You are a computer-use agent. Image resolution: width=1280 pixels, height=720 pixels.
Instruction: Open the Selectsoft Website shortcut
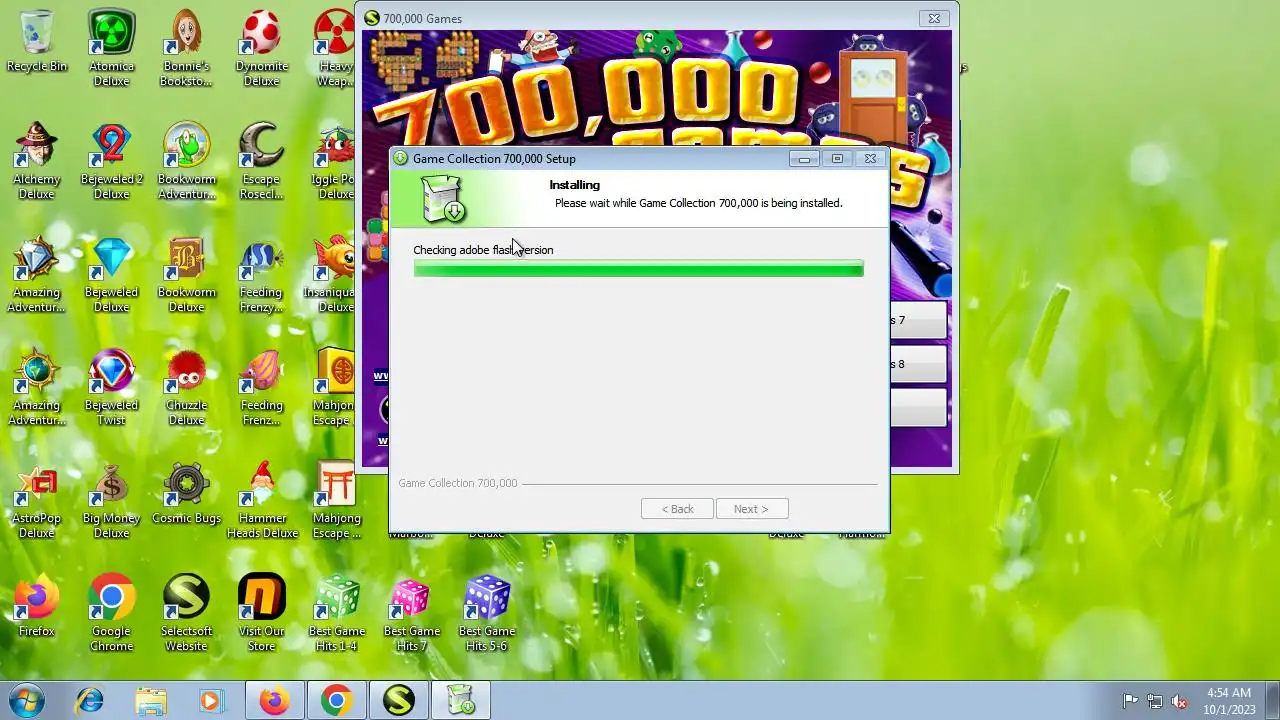186,613
